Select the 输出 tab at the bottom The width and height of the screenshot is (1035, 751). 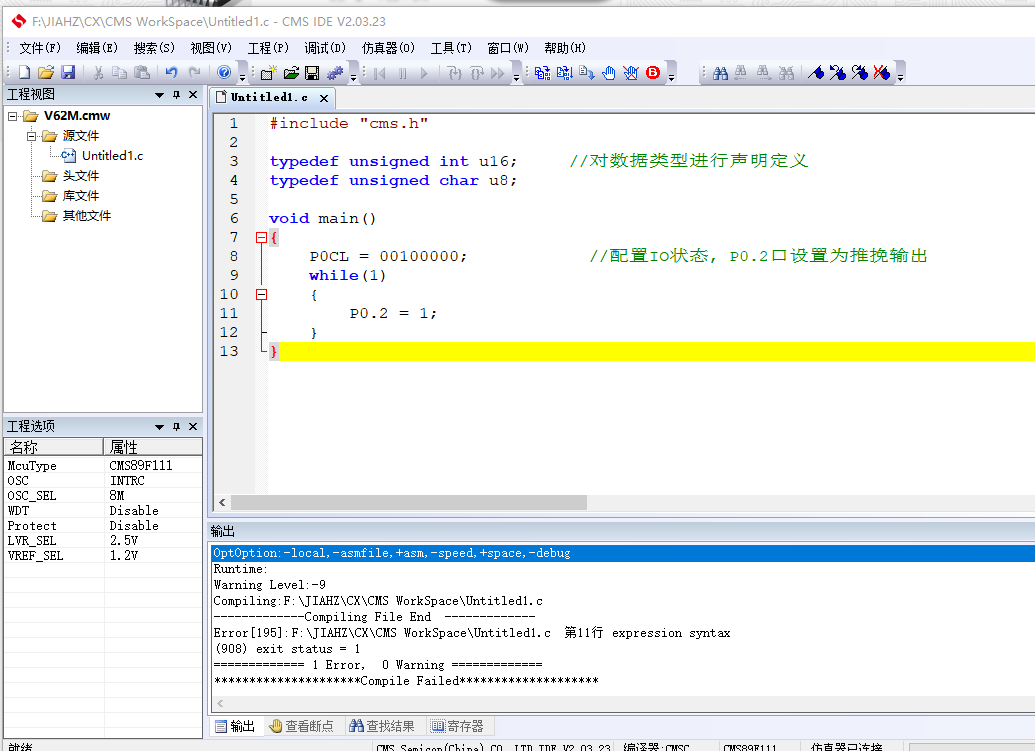pyautogui.click(x=236, y=726)
